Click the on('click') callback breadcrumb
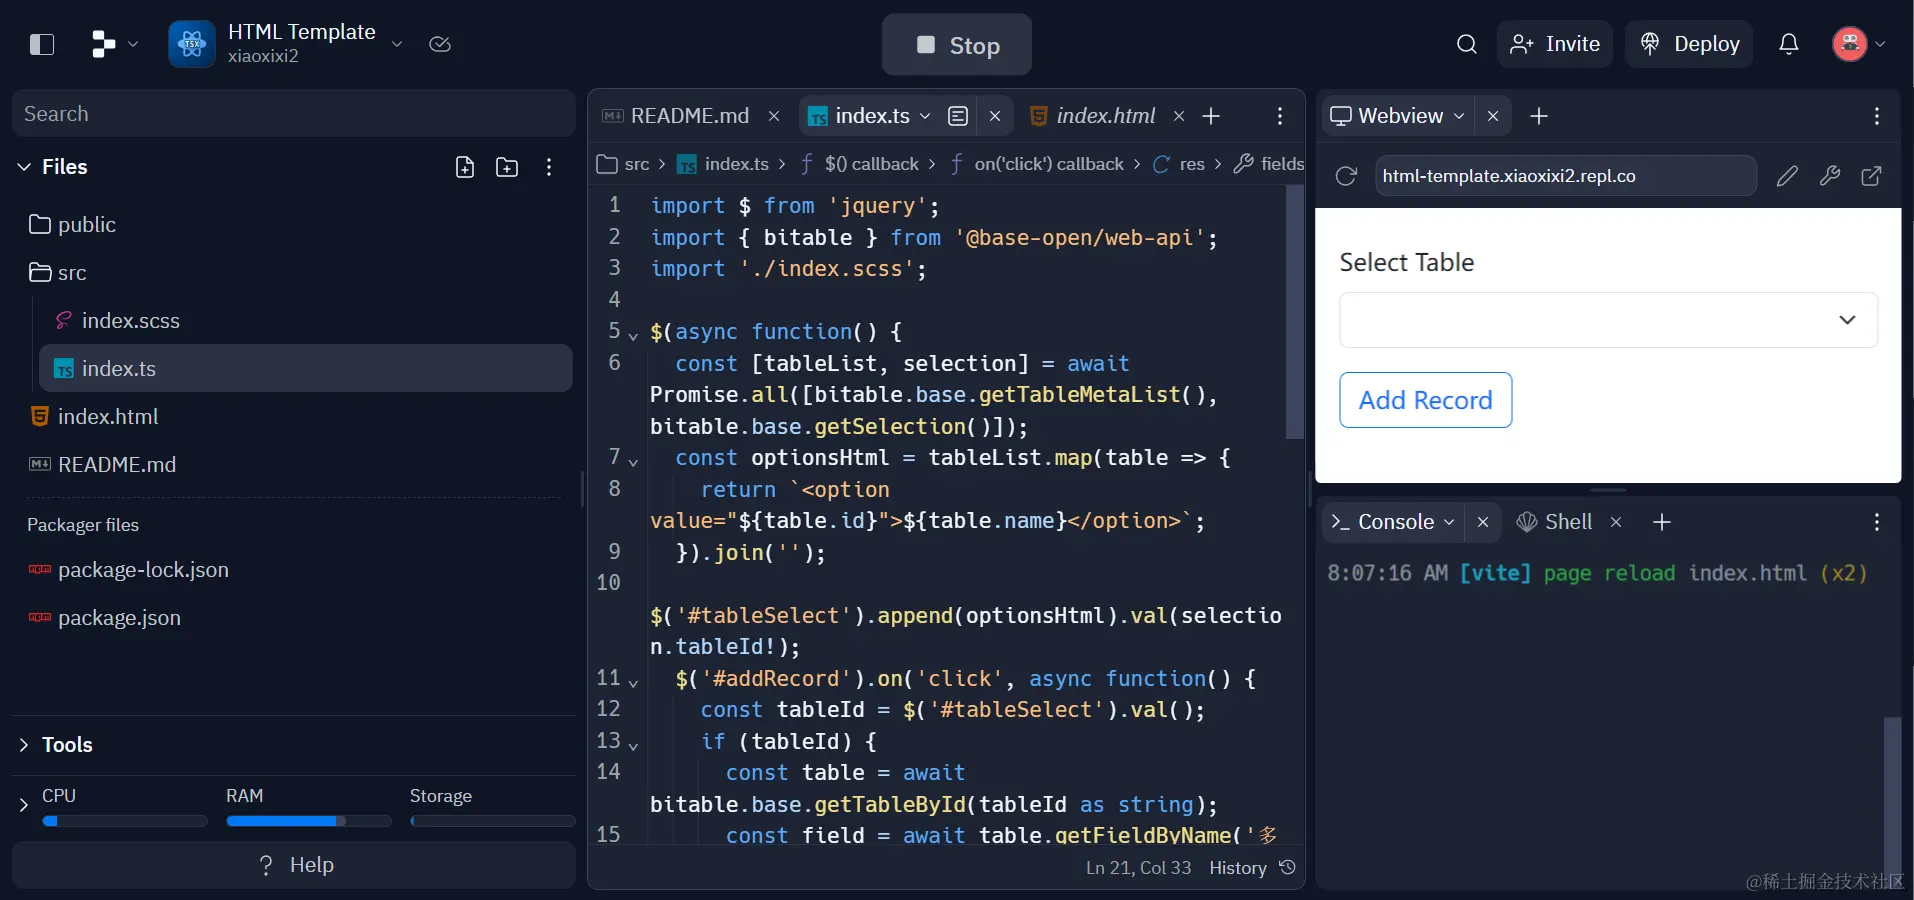The height and width of the screenshot is (900, 1914). coord(1036,164)
